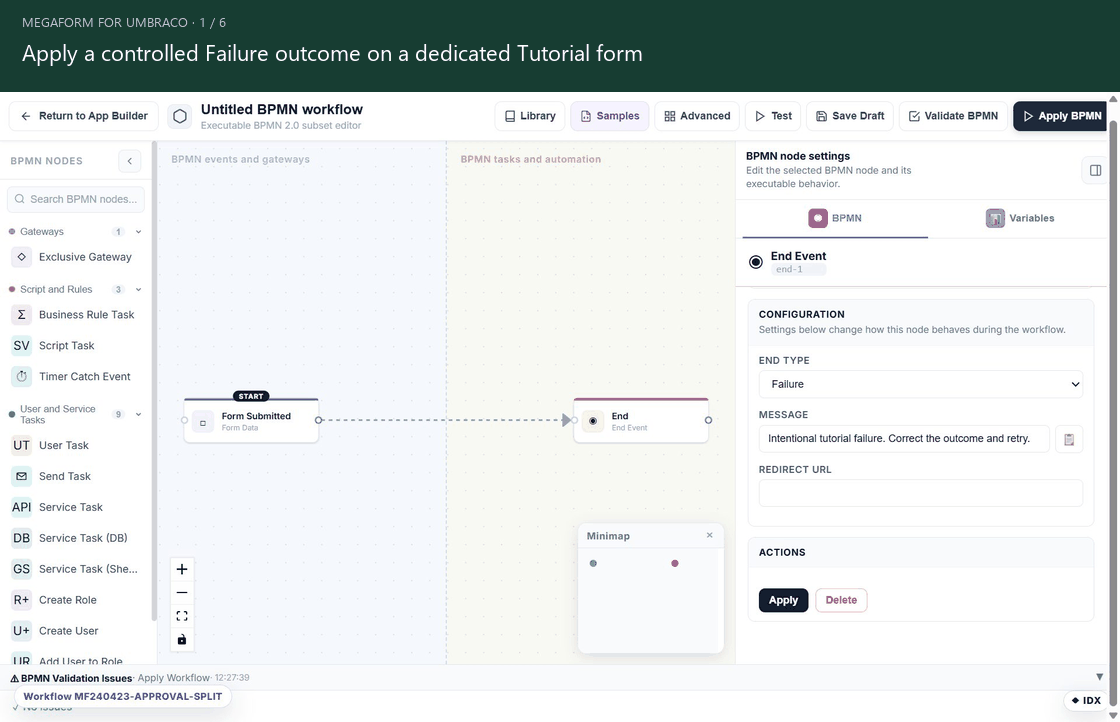Open the message variable picker clipboard icon

click(x=1069, y=439)
